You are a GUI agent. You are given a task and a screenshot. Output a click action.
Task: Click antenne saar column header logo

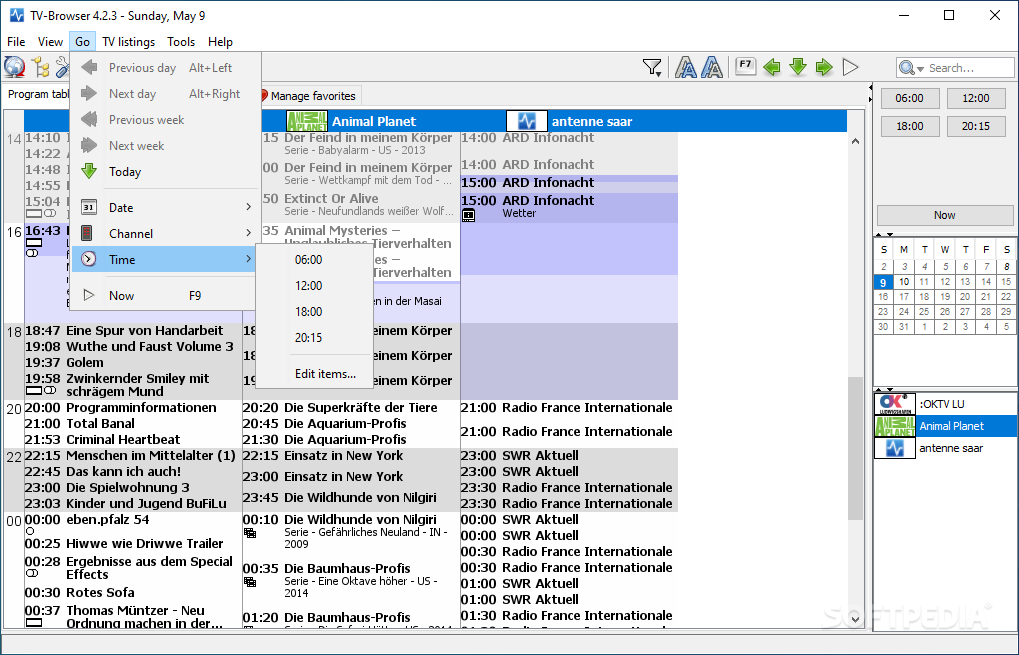coord(526,121)
